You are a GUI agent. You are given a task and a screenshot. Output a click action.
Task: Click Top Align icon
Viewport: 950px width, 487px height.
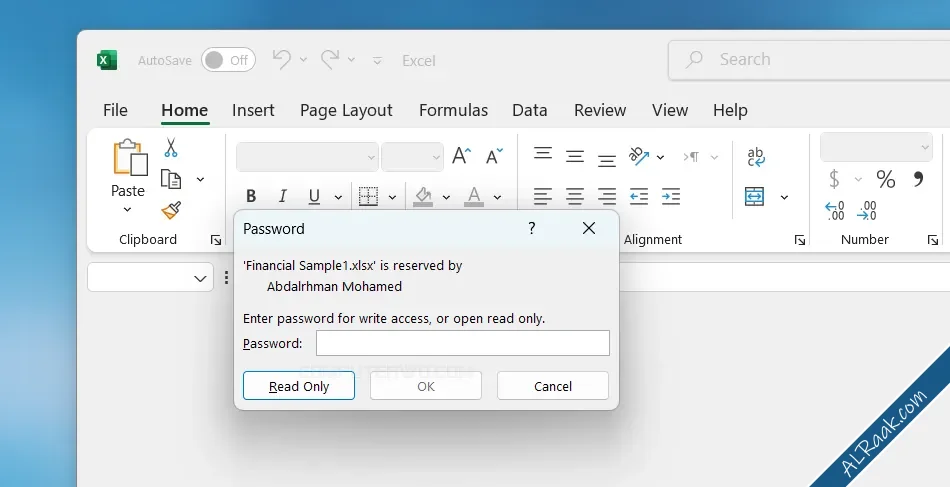coord(543,153)
